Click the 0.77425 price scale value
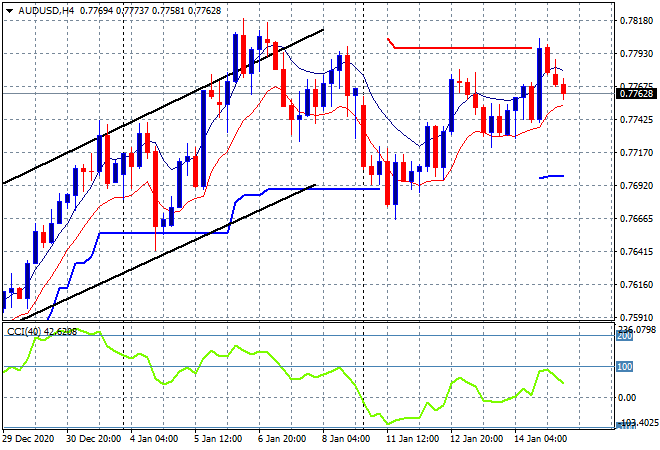 (636, 120)
